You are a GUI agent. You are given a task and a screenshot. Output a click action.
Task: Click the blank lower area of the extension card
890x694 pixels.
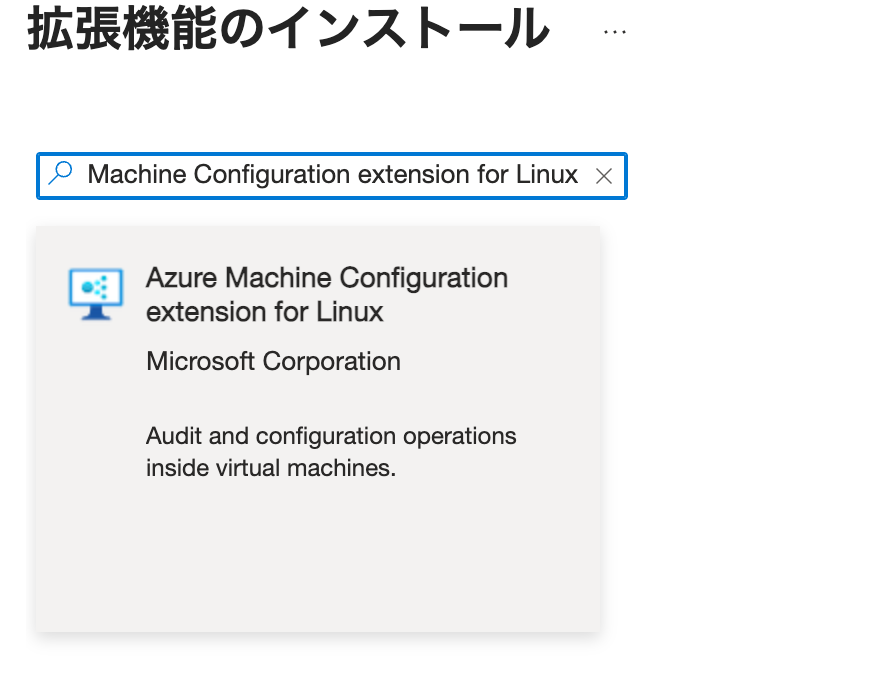318,560
